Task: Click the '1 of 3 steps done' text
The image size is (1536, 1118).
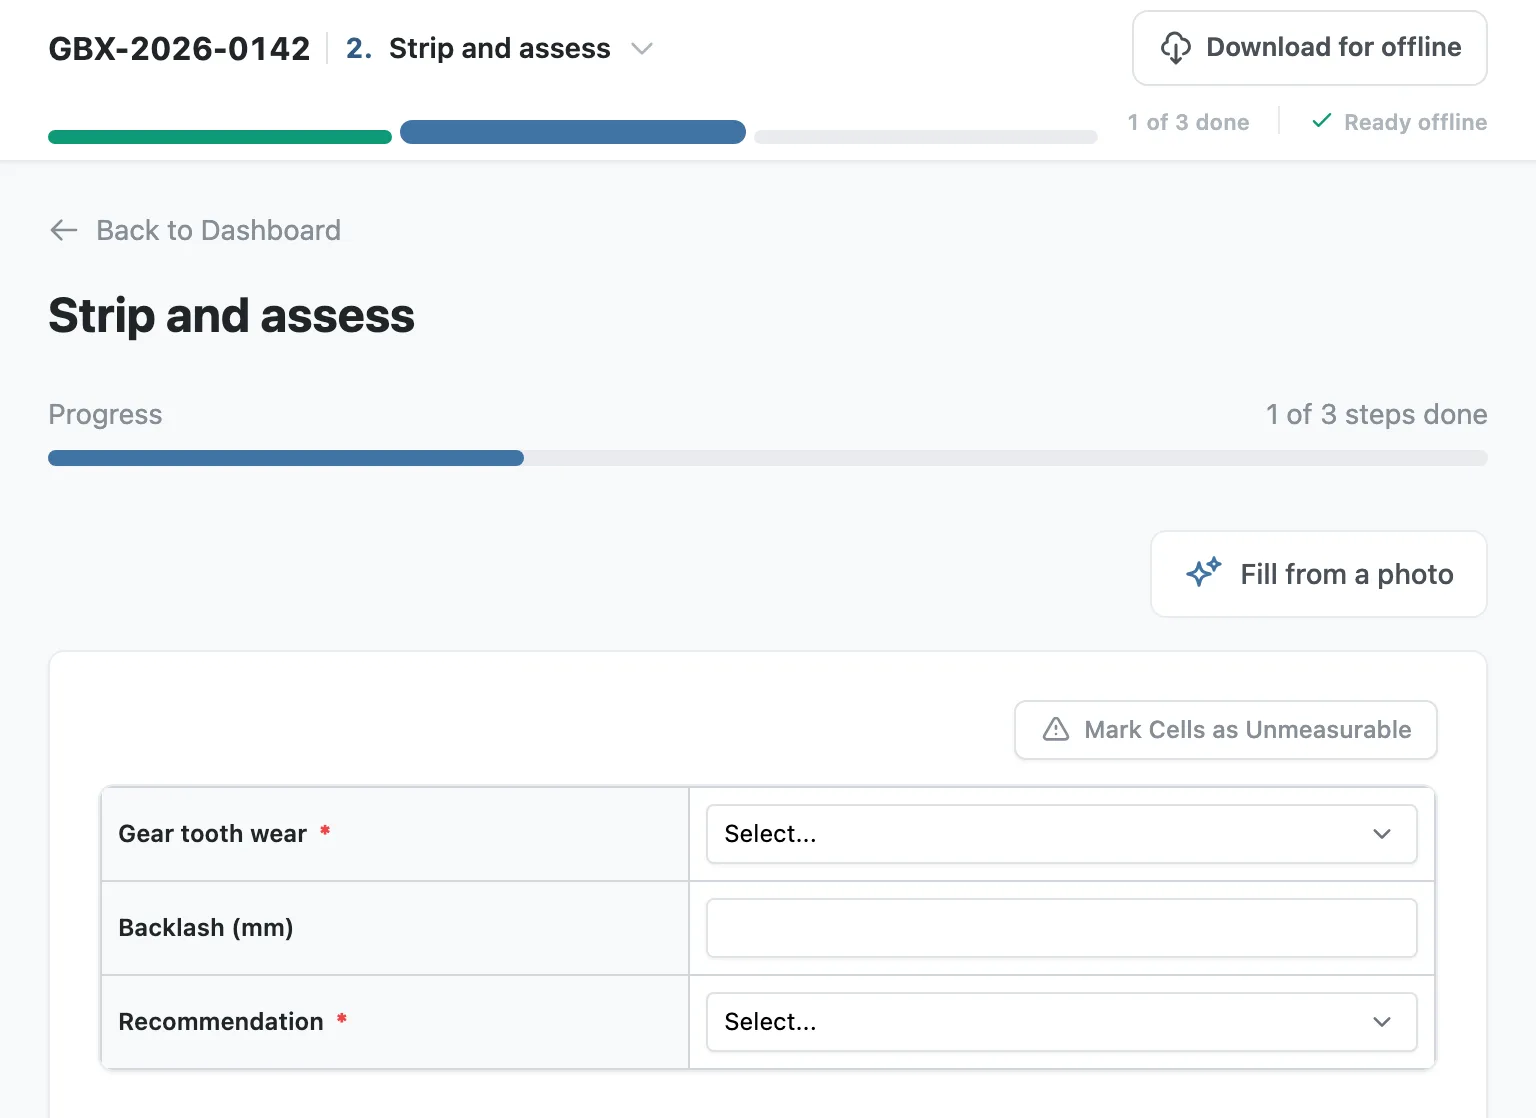Action: 1376,414
